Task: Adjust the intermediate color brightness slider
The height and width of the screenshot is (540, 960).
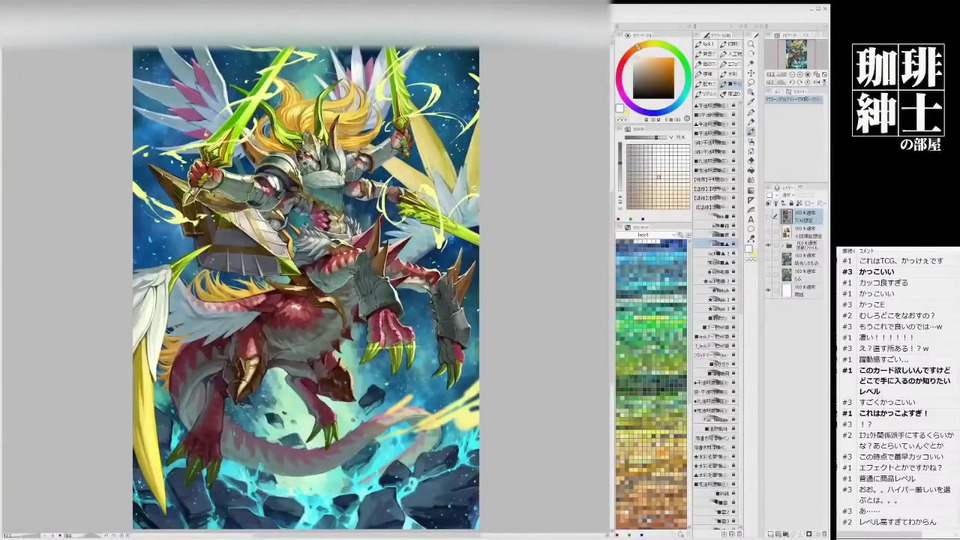Action: (646, 138)
